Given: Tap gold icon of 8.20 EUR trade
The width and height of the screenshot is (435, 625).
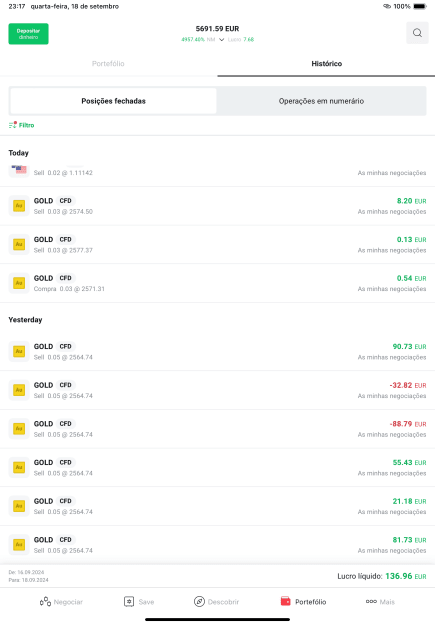Looking at the screenshot, I should 19,206.
